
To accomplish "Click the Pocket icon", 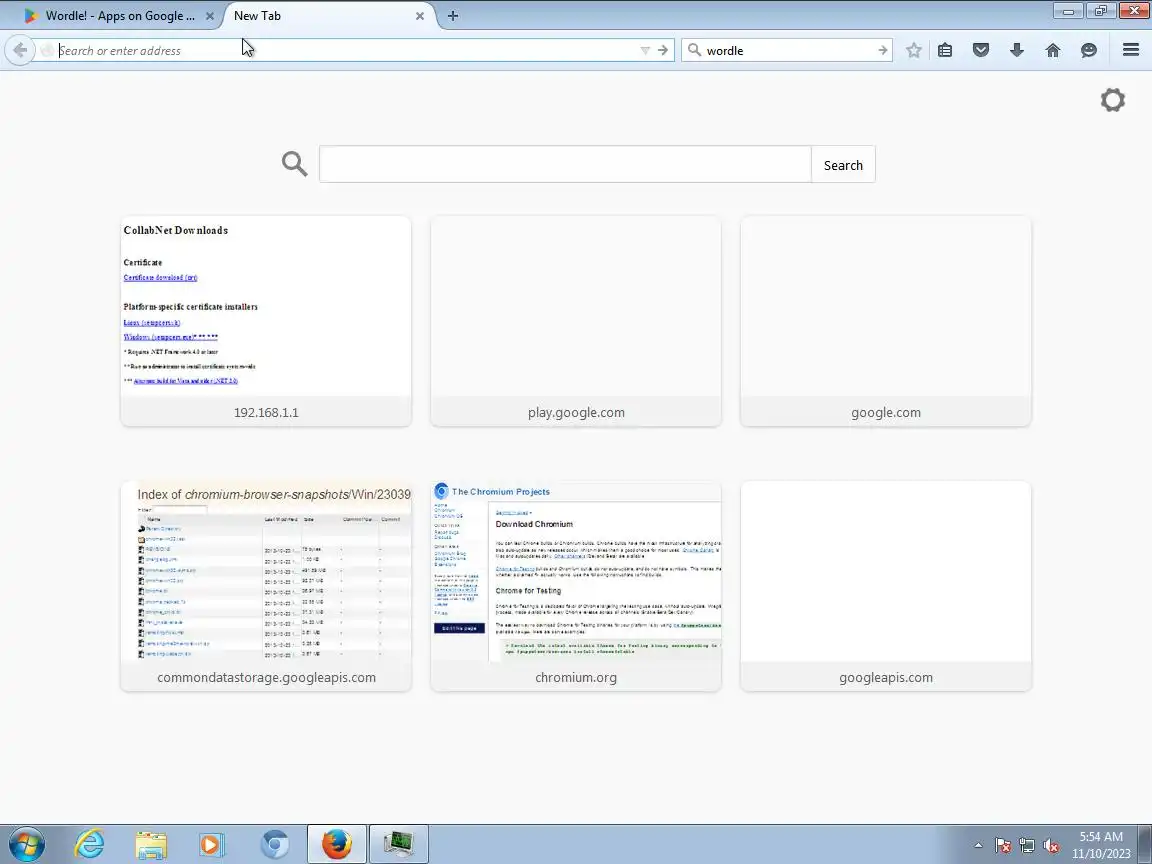I will coord(981,50).
